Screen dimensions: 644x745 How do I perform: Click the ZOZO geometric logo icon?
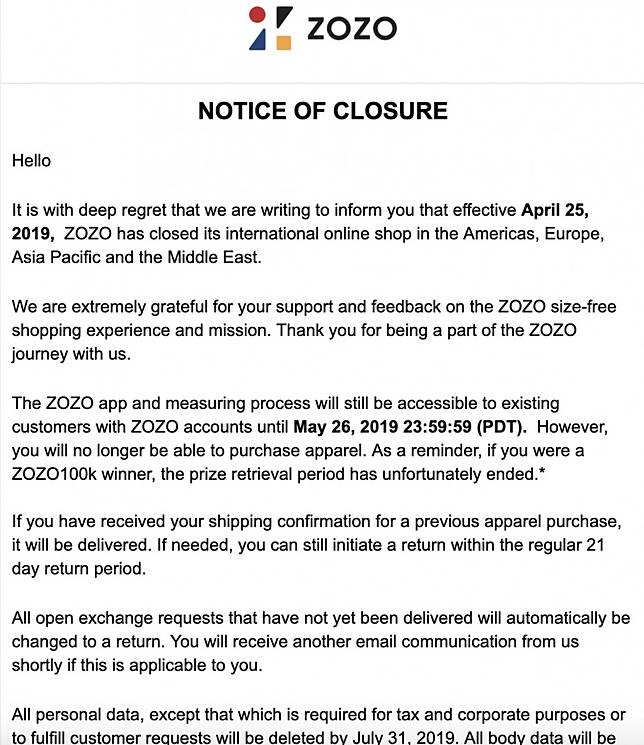pos(270,28)
